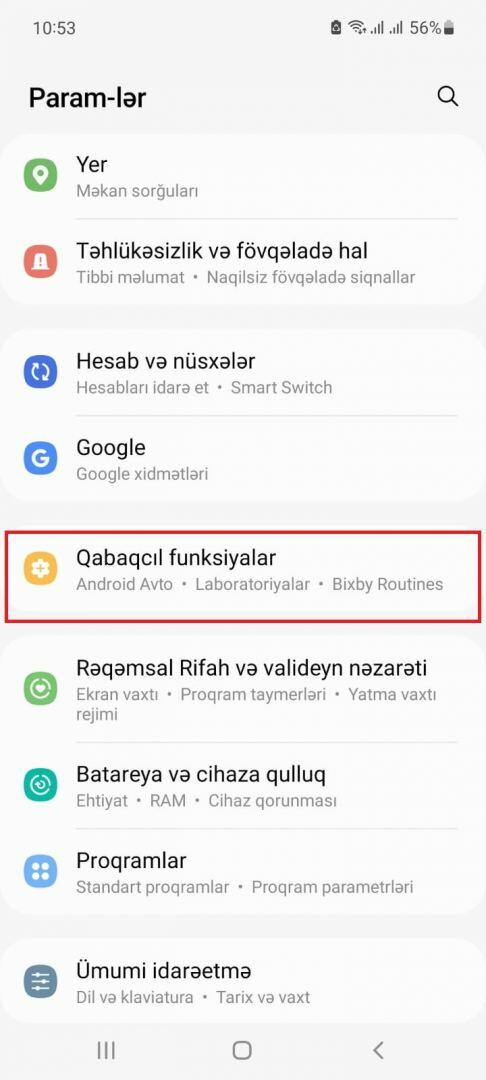Select Qabaqcıl funksiyalar entry
Image resolution: width=486 pixels, height=1080 pixels.
tap(243, 569)
